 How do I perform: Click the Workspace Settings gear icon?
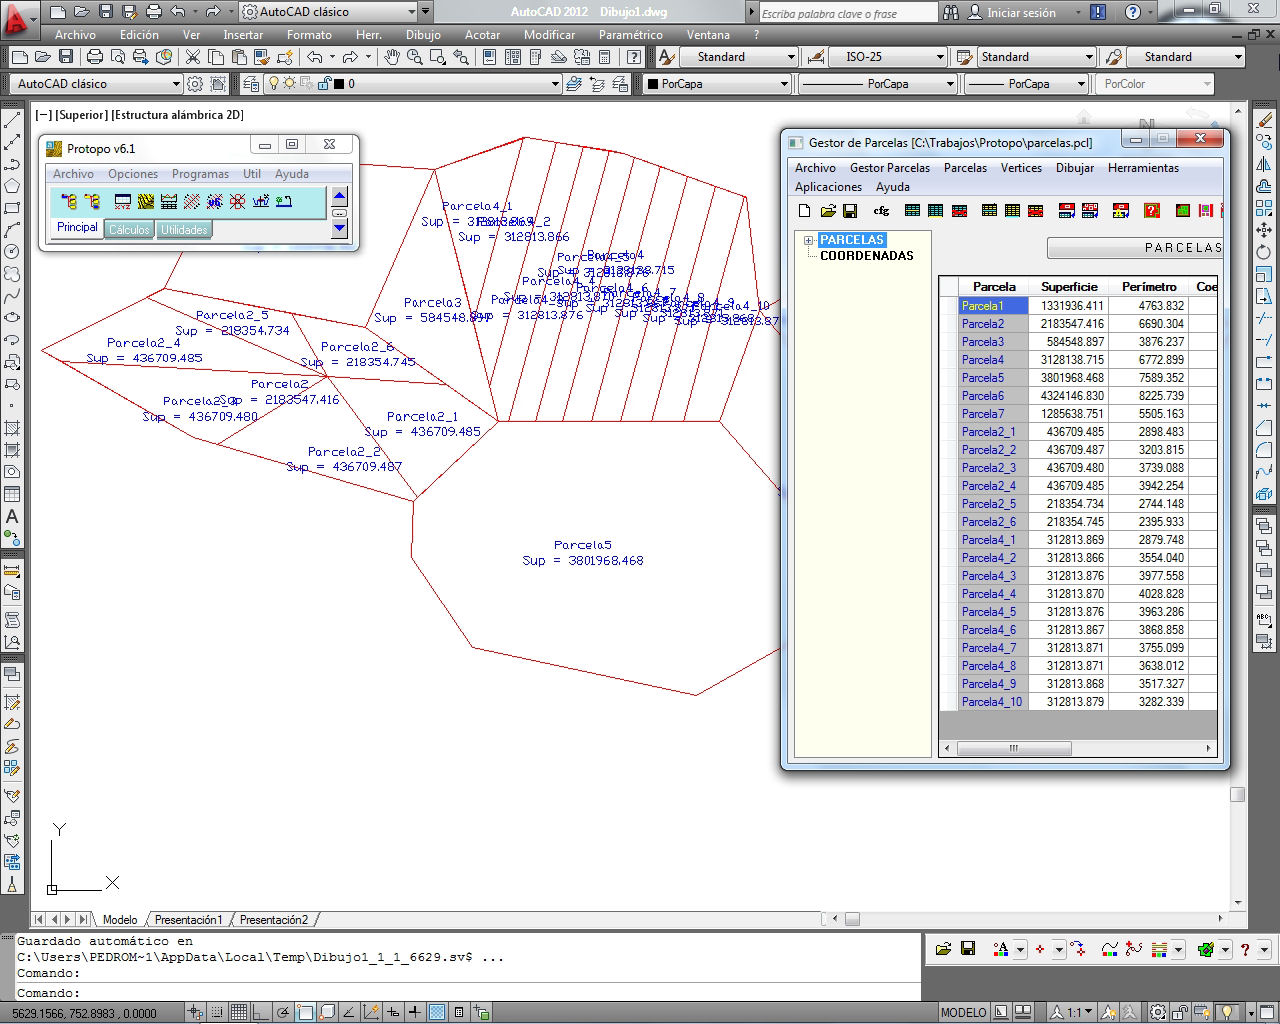click(195, 84)
